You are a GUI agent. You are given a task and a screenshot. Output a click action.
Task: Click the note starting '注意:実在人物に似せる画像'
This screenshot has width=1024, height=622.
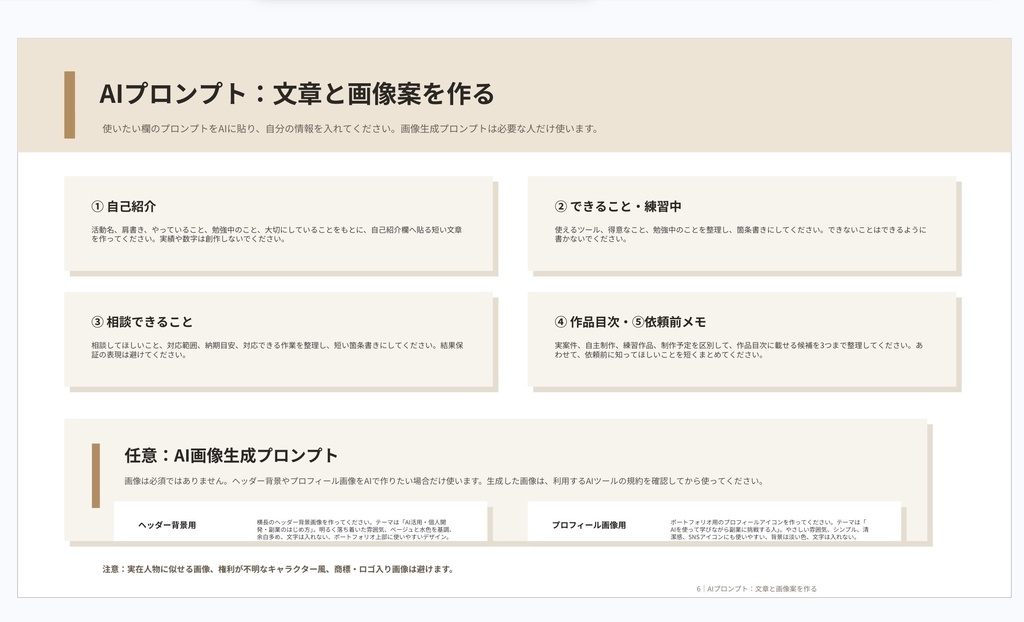point(278,569)
